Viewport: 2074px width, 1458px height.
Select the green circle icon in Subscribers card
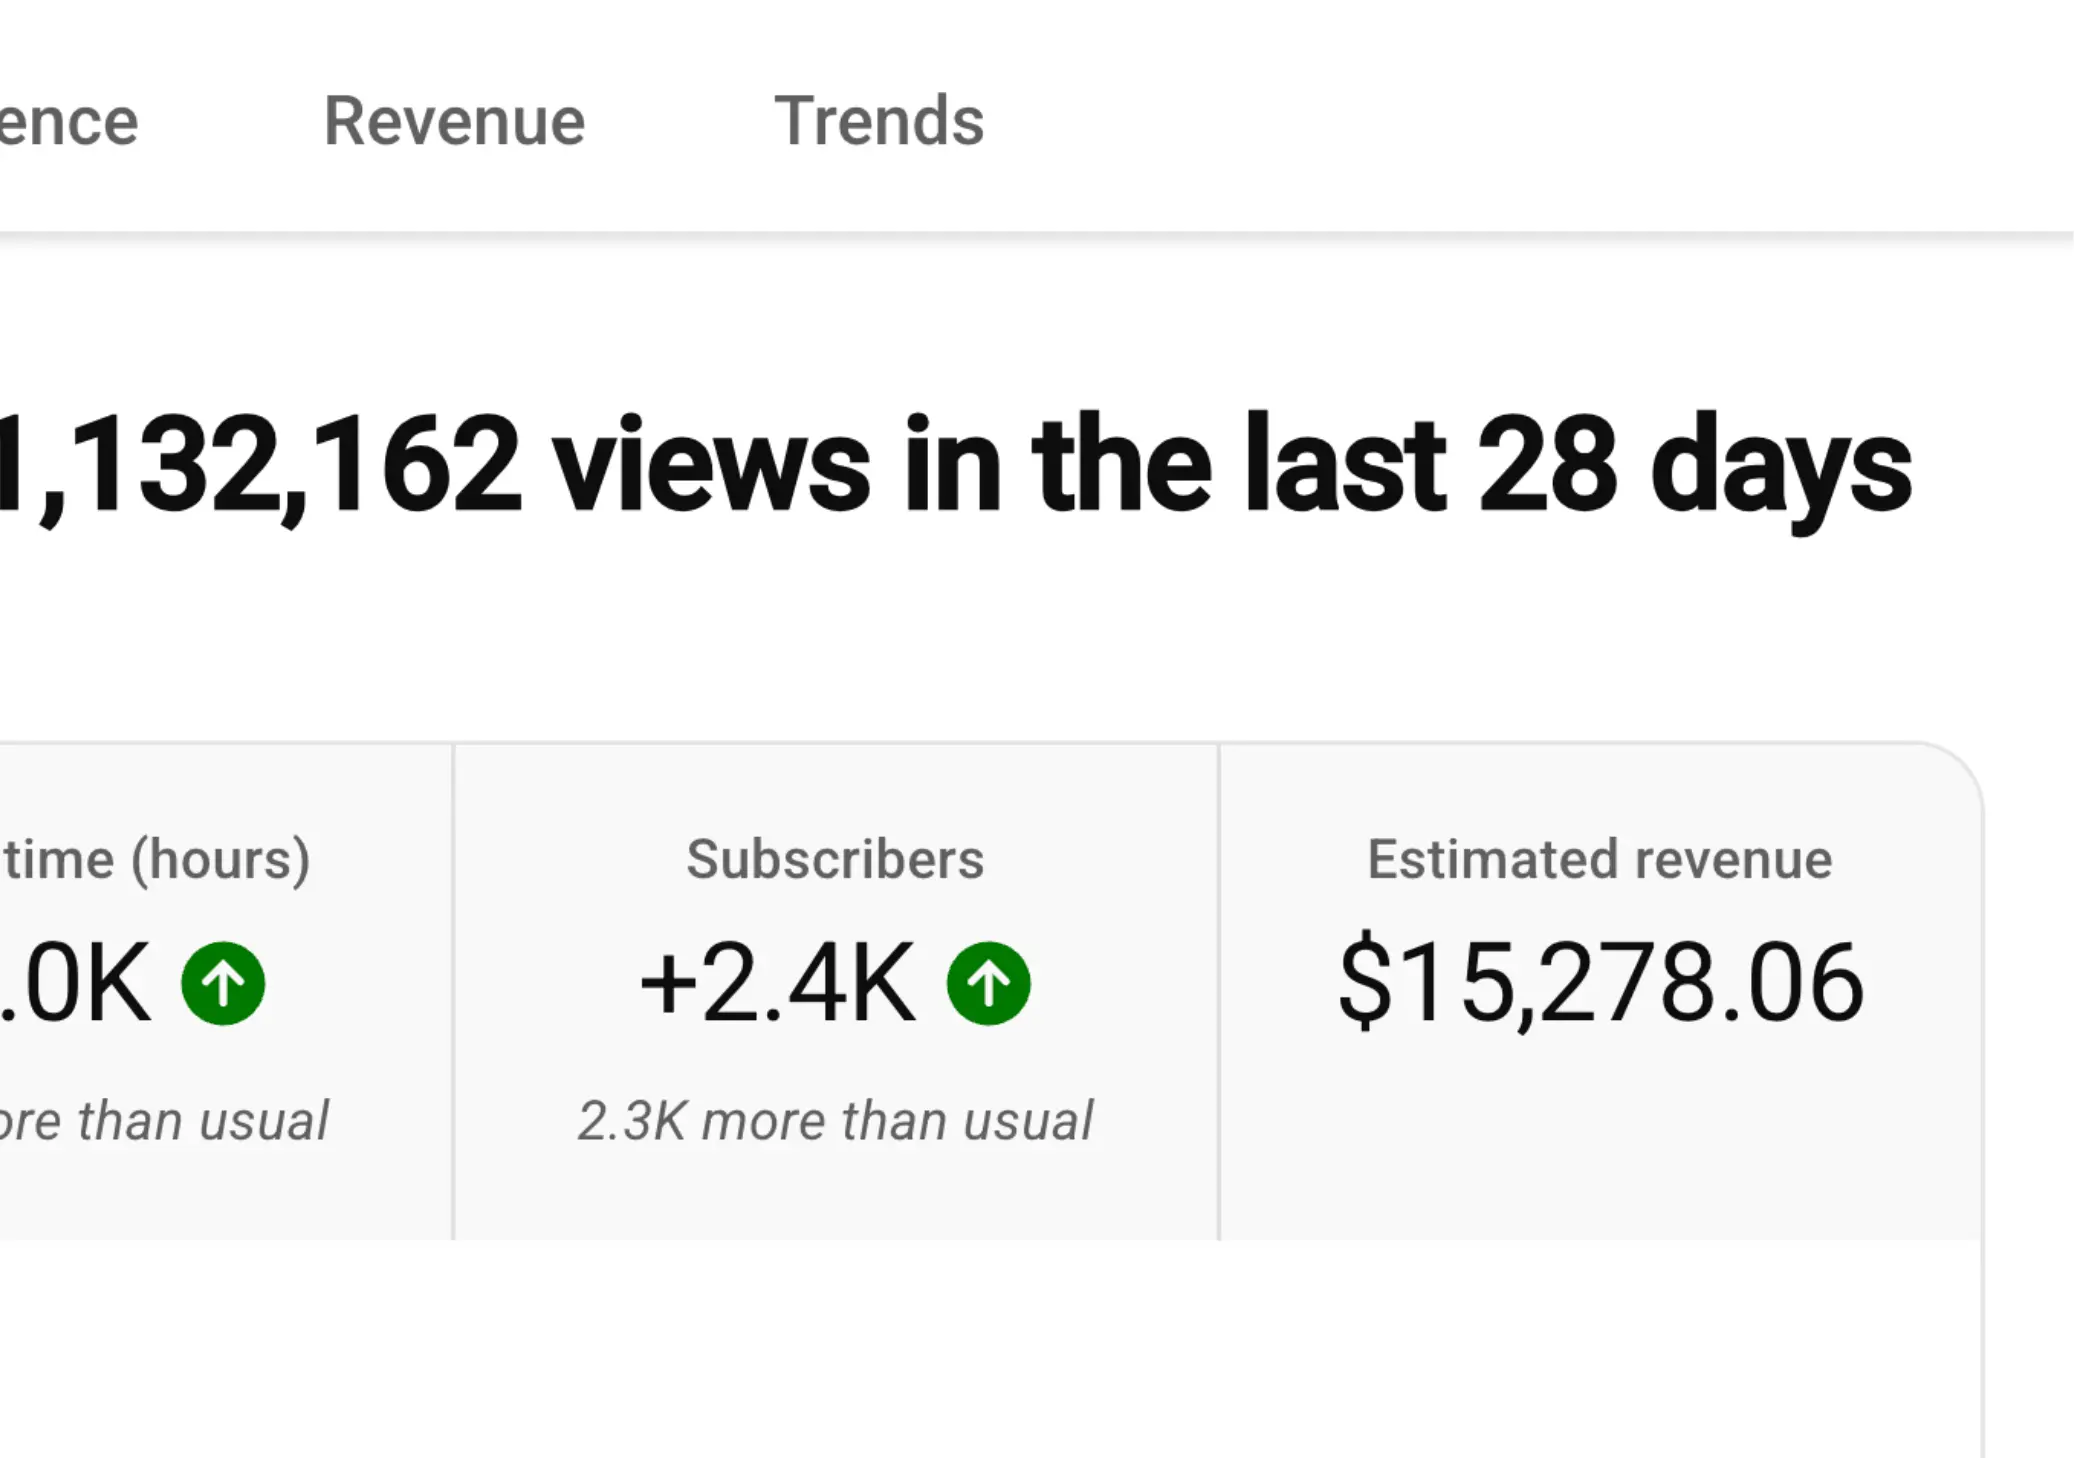(988, 982)
